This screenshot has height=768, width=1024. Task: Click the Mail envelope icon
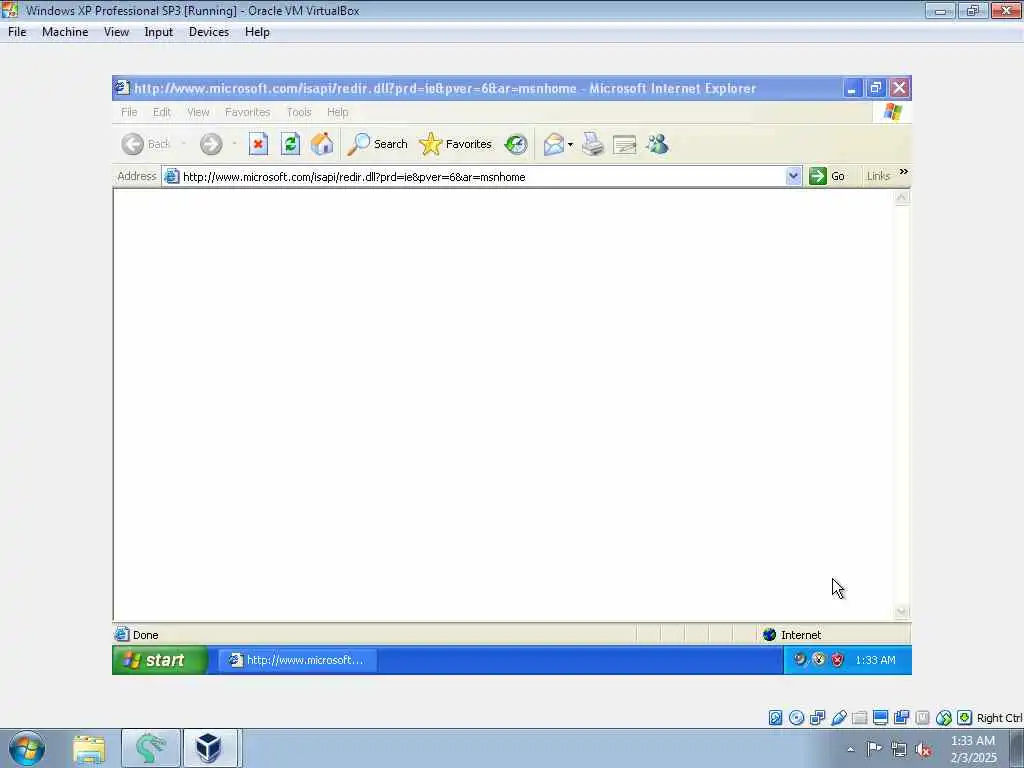[x=553, y=144]
